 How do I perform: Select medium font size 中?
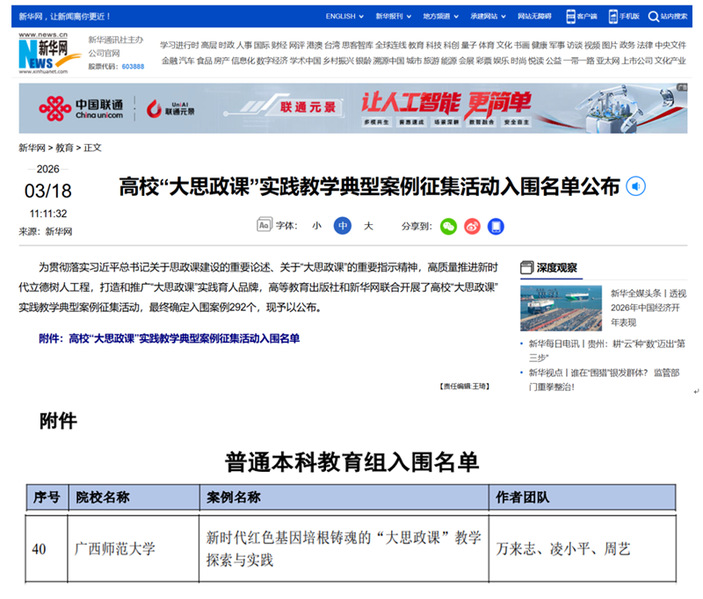pyautogui.click(x=343, y=226)
